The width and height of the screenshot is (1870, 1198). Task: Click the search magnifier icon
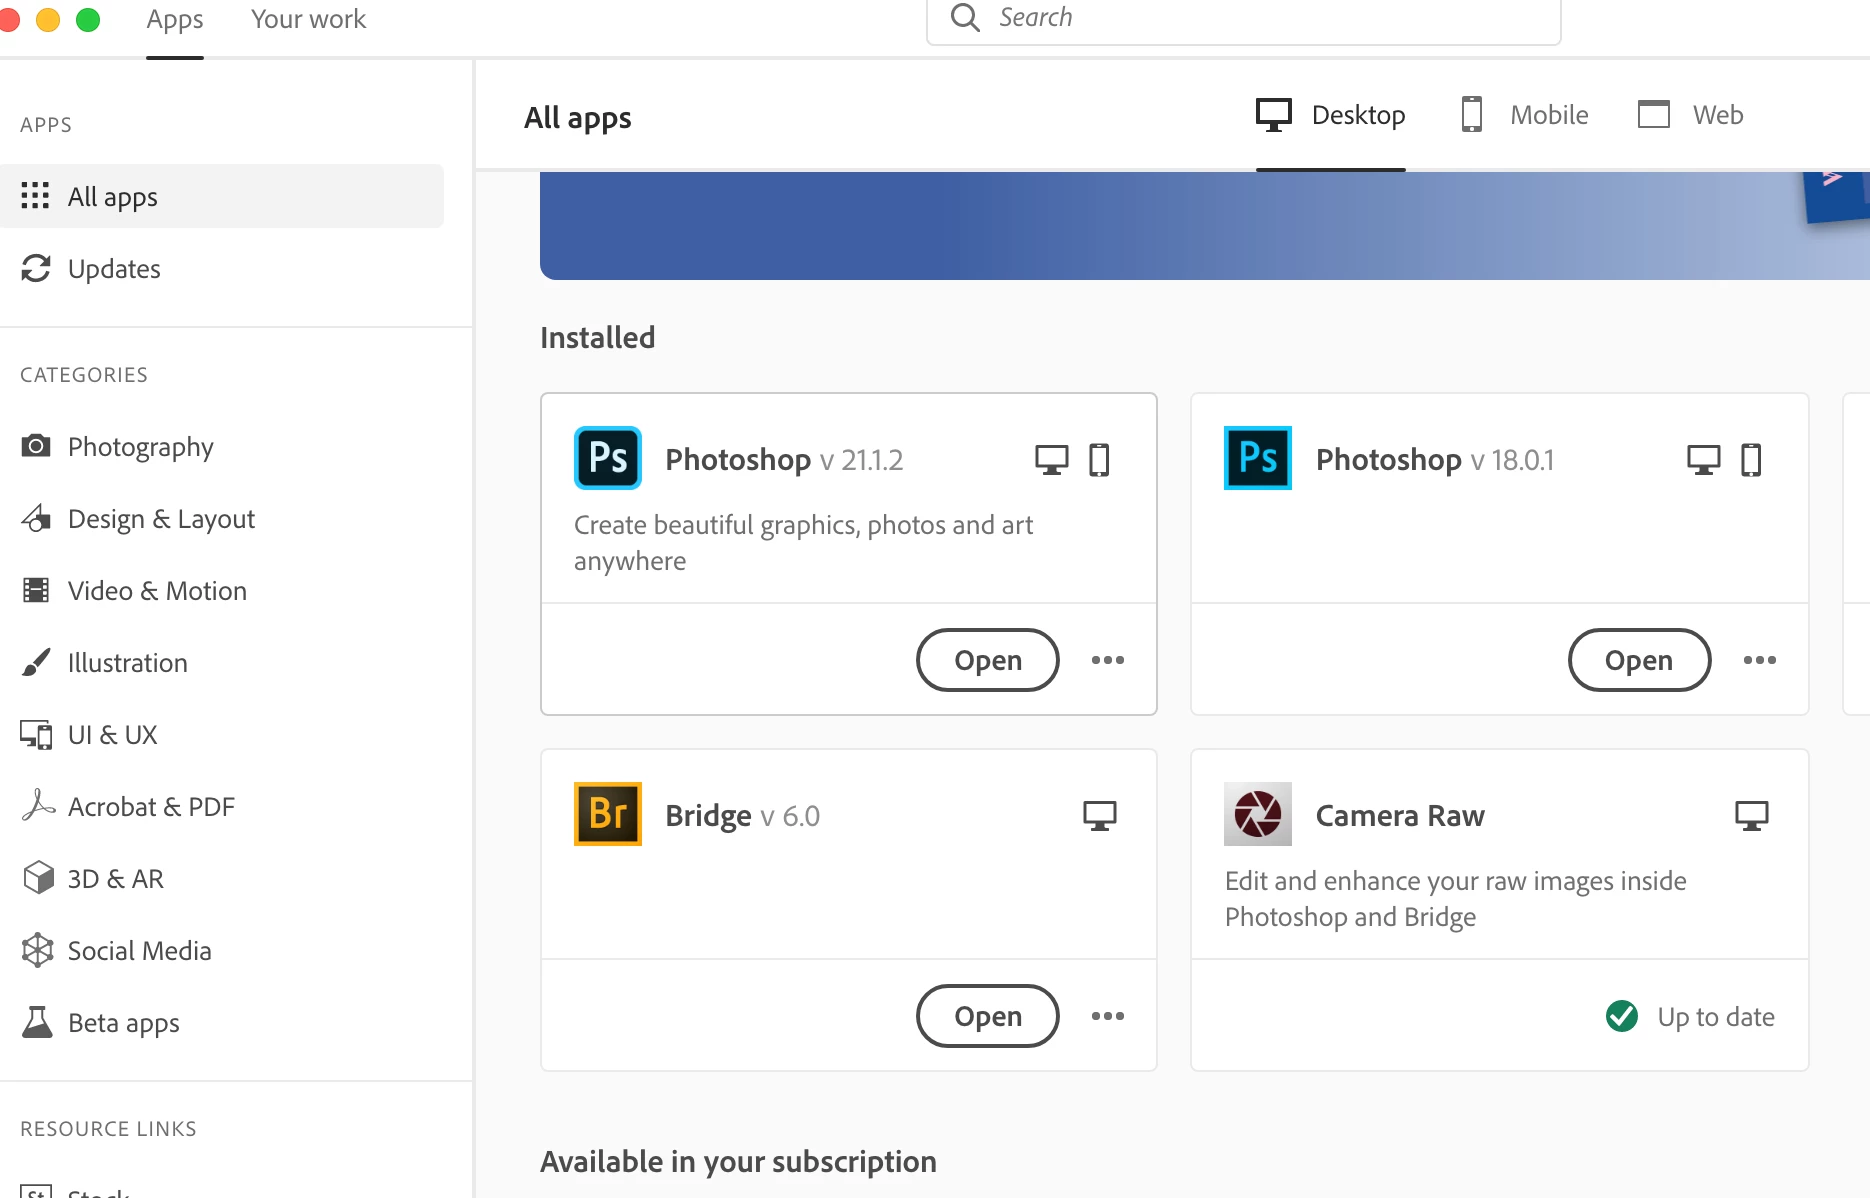[x=965, y=17]
